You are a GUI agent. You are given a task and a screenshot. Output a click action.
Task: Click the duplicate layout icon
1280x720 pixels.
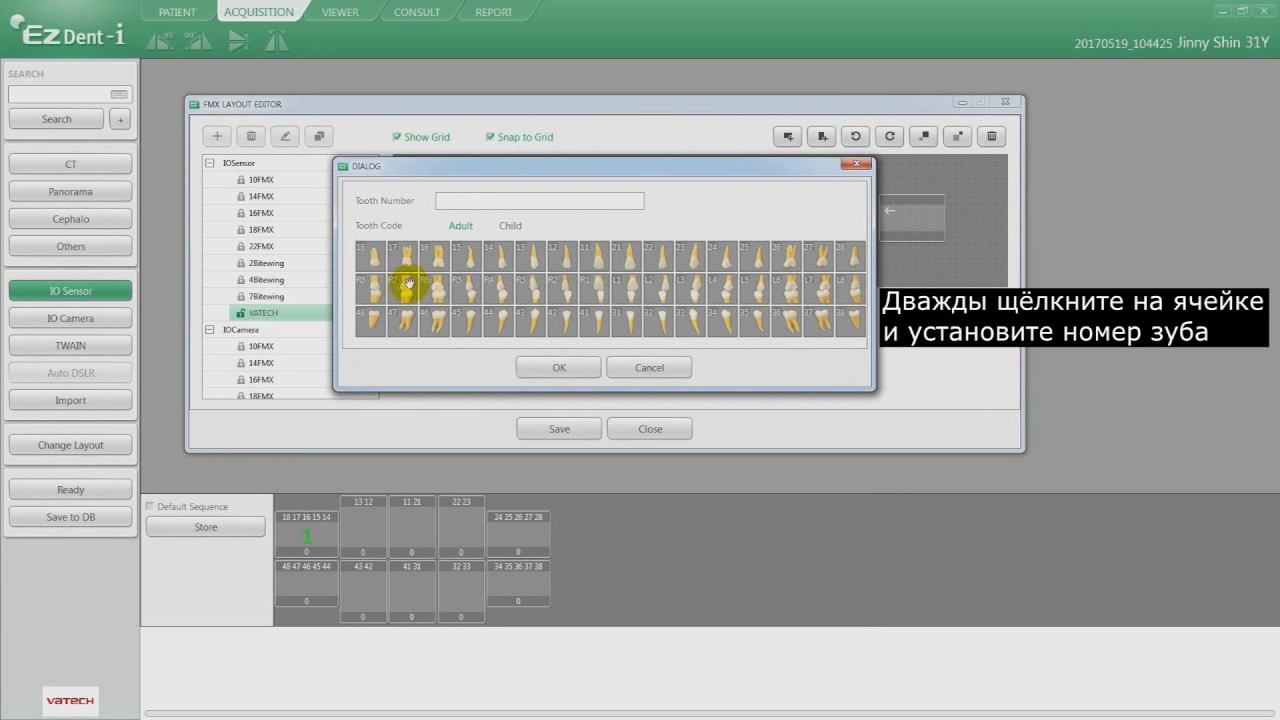(319, 136)
